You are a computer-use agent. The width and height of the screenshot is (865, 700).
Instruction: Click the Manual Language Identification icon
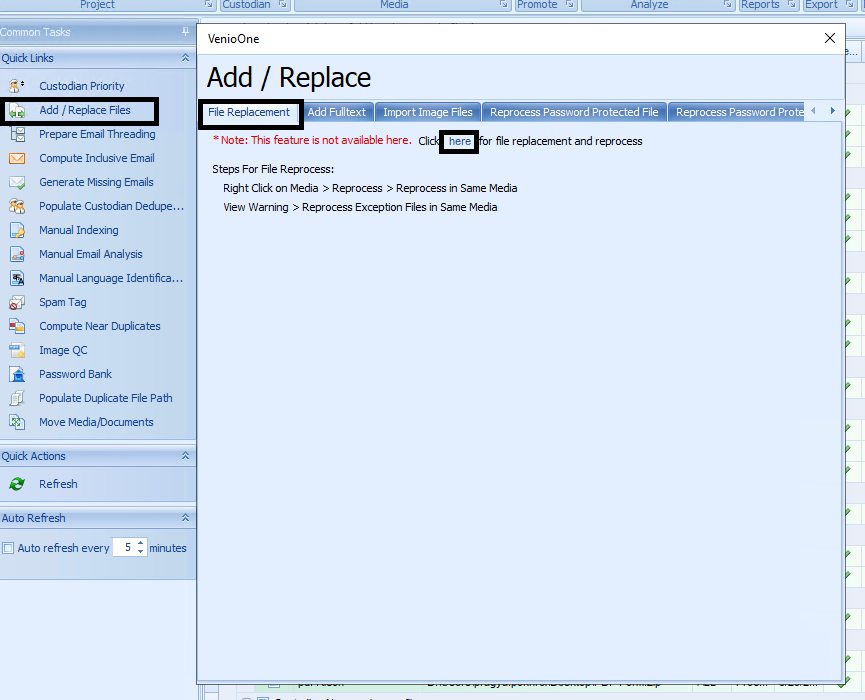click(17, 278)
